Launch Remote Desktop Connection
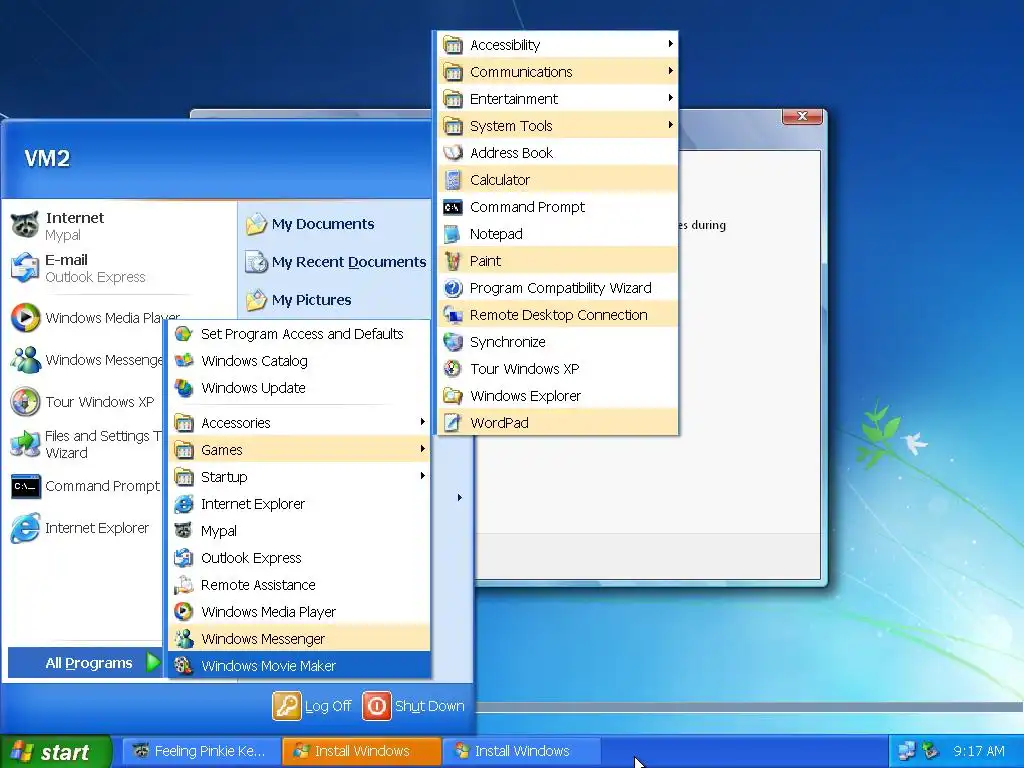 tap(558, 315)
